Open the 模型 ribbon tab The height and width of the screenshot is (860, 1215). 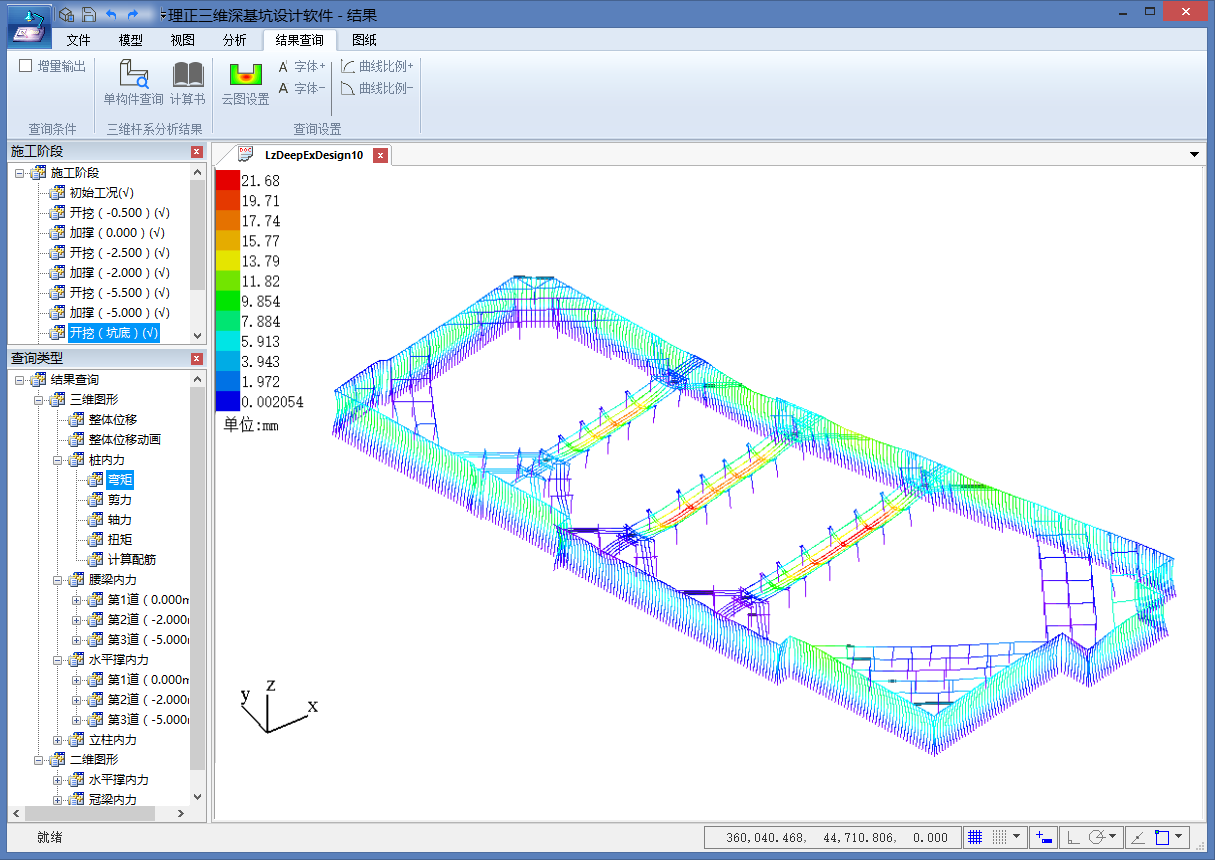pos(130,40)
